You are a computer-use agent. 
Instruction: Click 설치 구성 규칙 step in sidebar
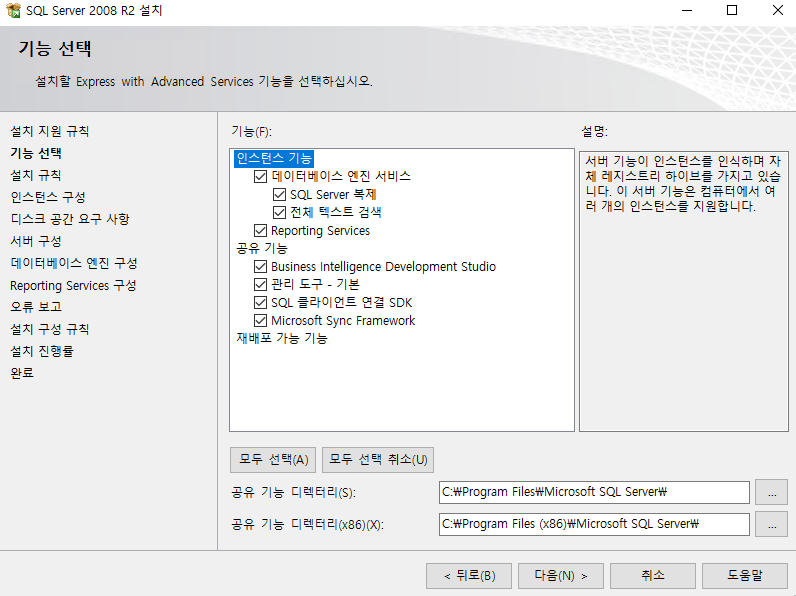[50, 329]
